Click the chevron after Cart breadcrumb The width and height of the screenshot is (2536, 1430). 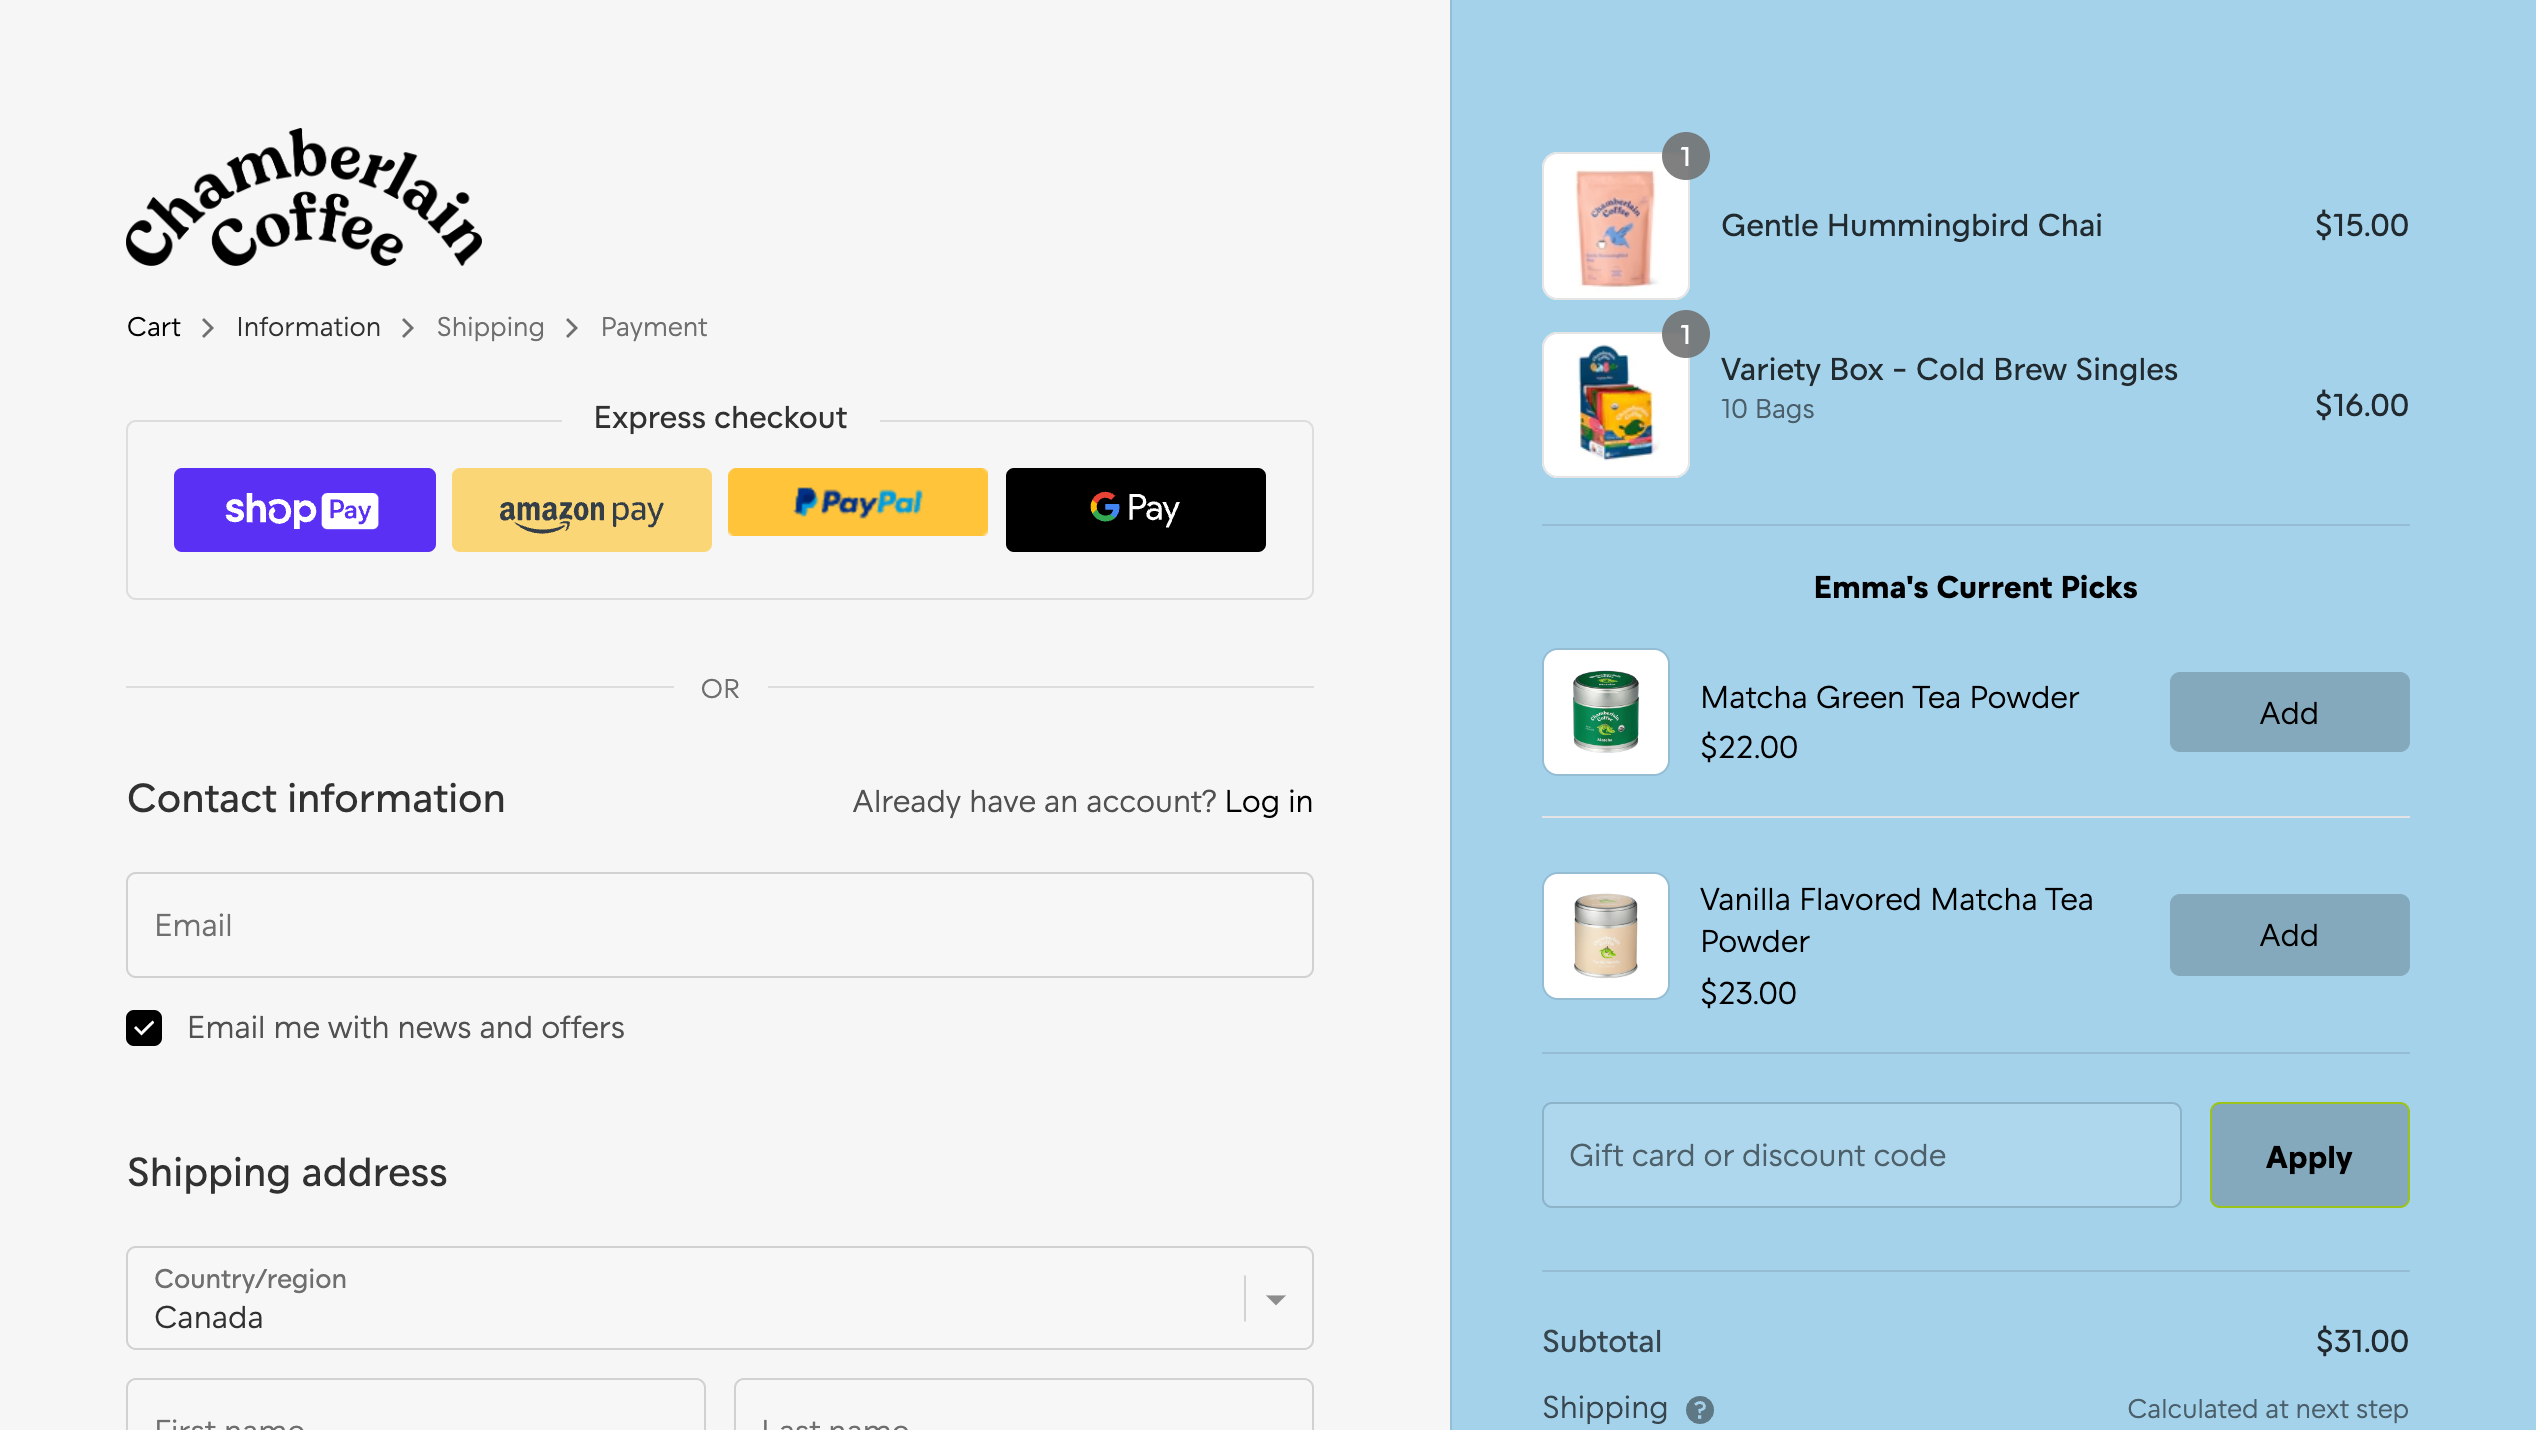click(208, 328)
